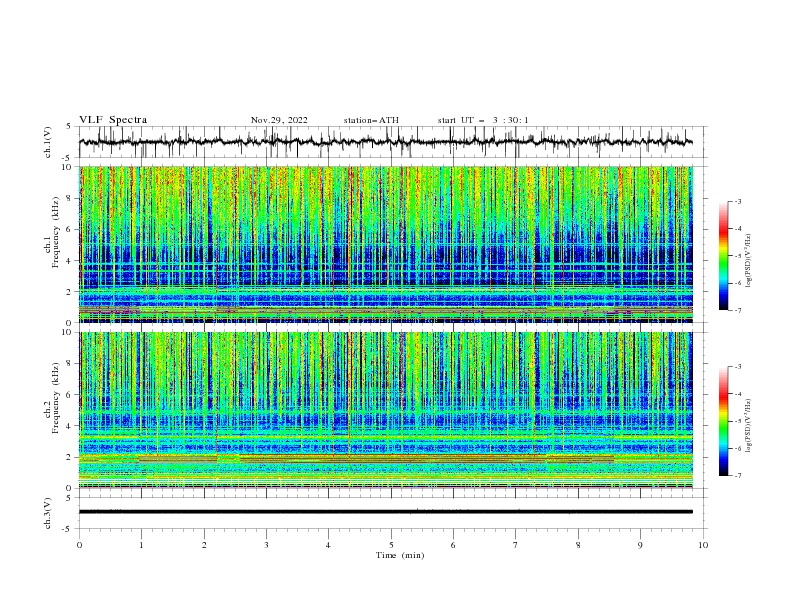
Task: Click the ch.3 flat black waveform trace
Action: click(385, 512)
